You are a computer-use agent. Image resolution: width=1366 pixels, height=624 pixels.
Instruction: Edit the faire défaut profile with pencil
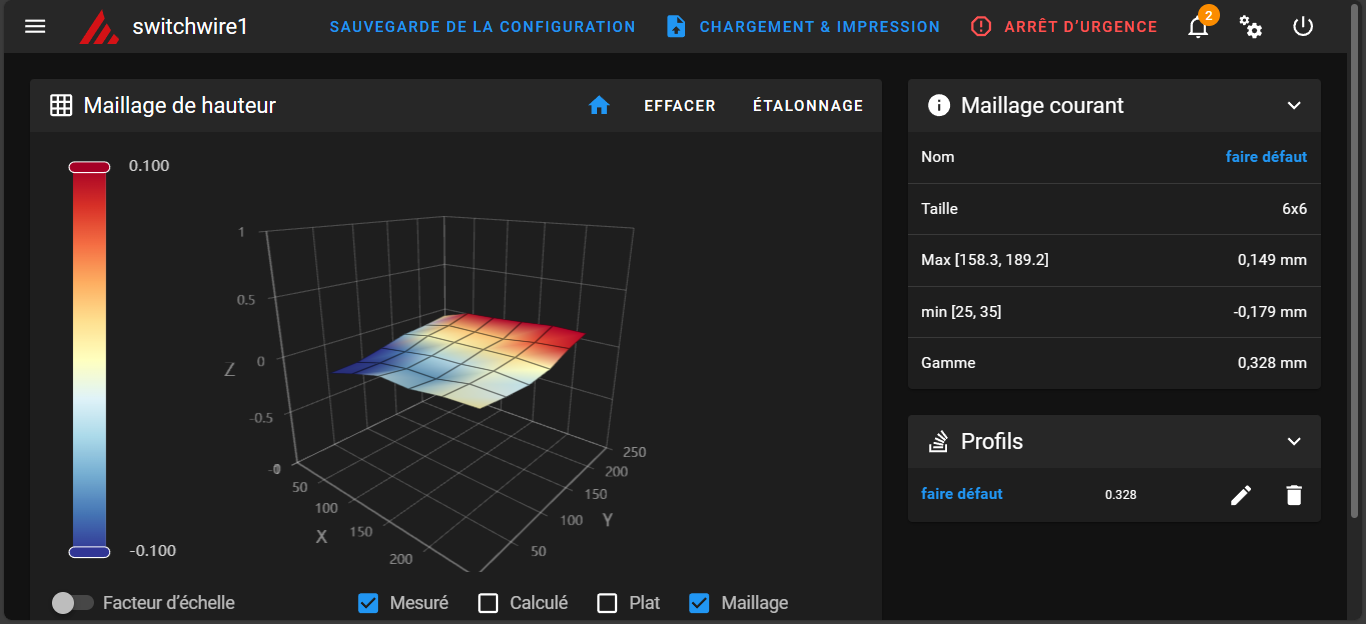point(1241,495)
